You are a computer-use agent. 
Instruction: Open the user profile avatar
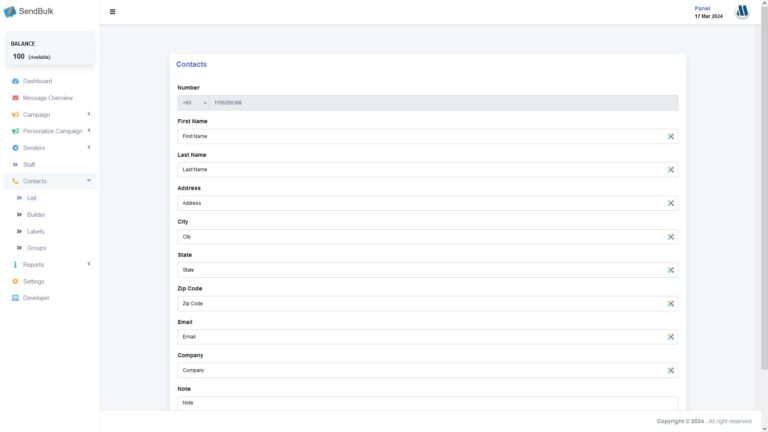(742, 11)
